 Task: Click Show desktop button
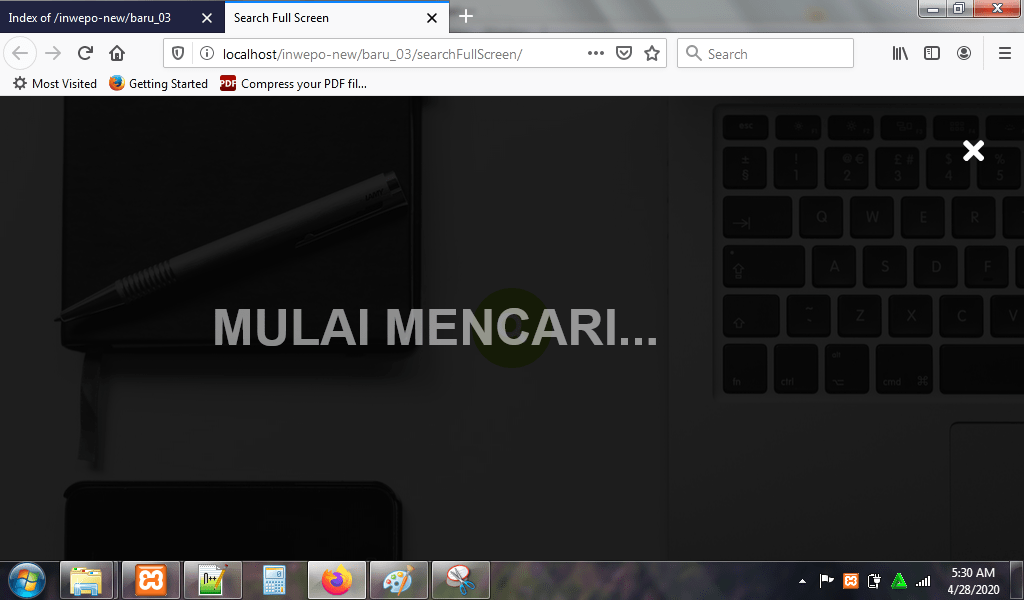pyautogui.click(x=1017, y=580)
